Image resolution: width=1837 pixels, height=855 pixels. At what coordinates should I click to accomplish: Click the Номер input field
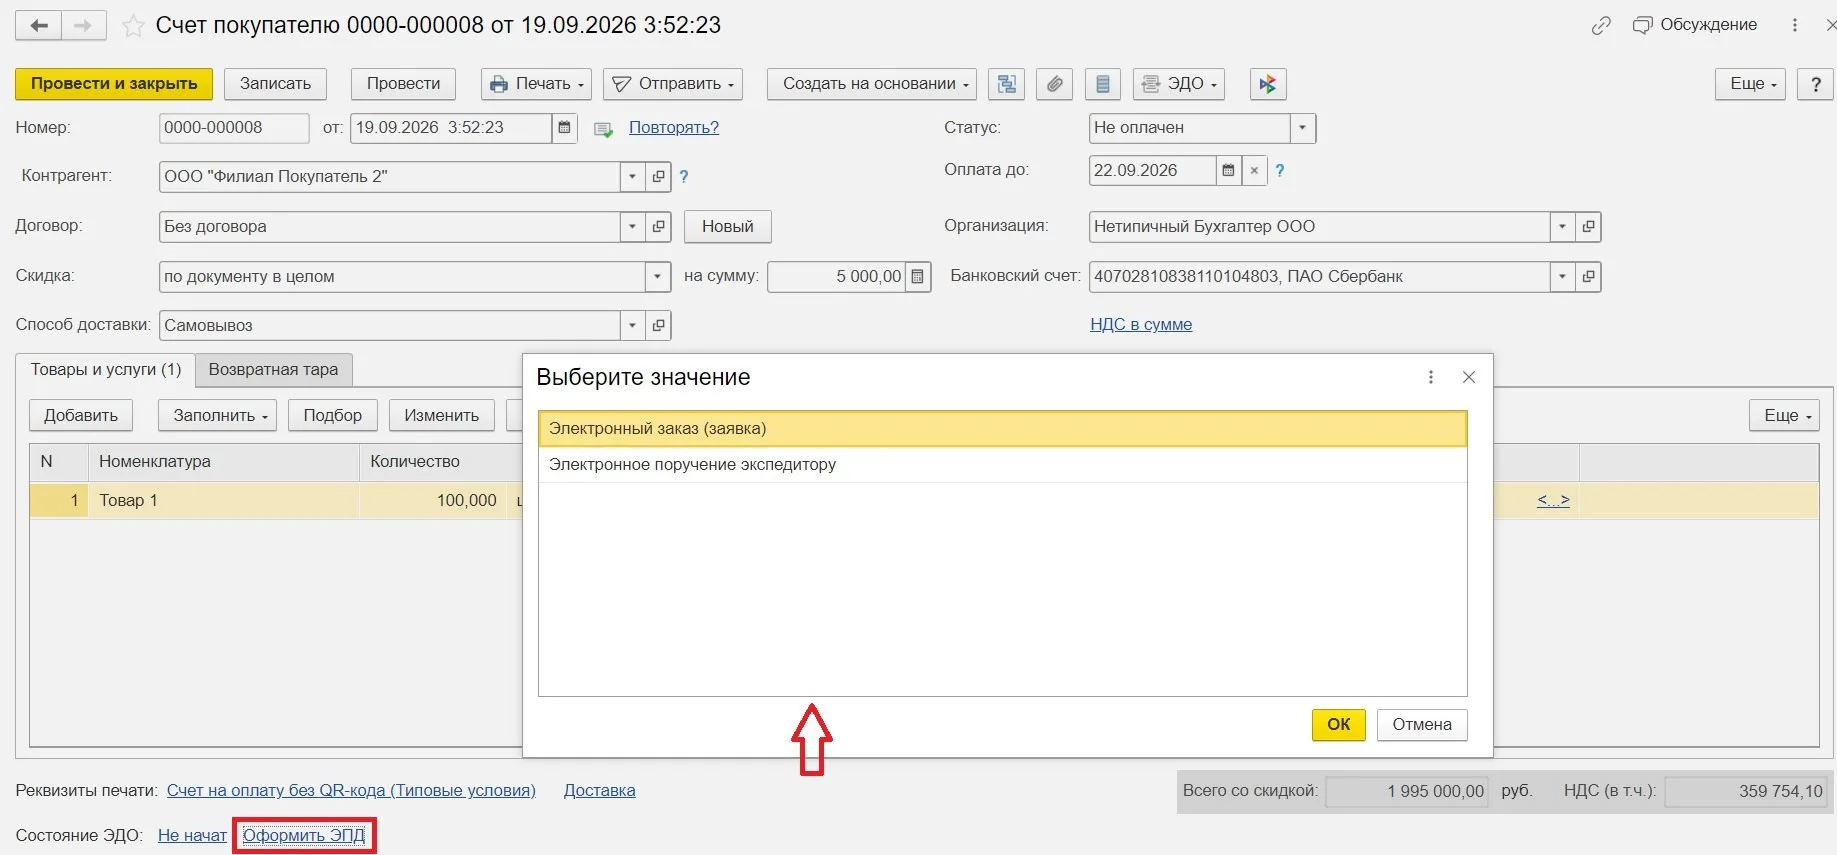(234, 128)
